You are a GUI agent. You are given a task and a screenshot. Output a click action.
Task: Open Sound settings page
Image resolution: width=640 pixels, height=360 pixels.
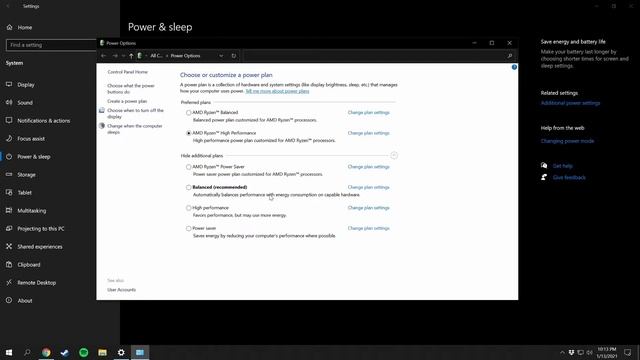click(25, 103)
